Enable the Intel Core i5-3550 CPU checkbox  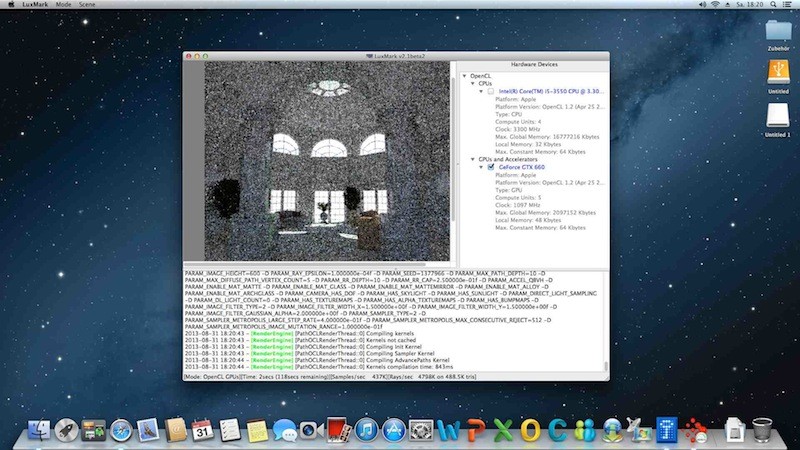(x=491, y=91)
